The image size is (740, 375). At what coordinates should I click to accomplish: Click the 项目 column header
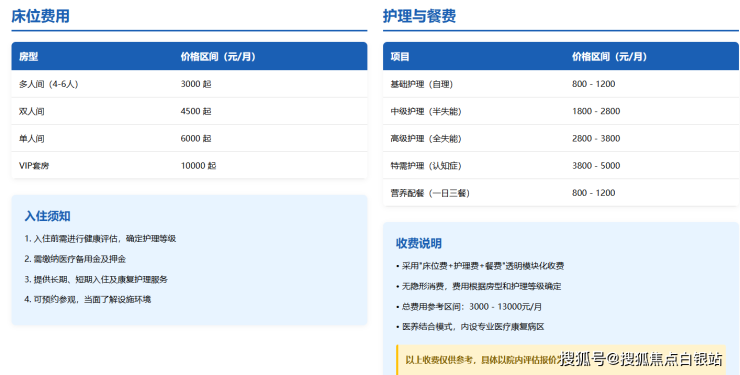tap(400, 57)
